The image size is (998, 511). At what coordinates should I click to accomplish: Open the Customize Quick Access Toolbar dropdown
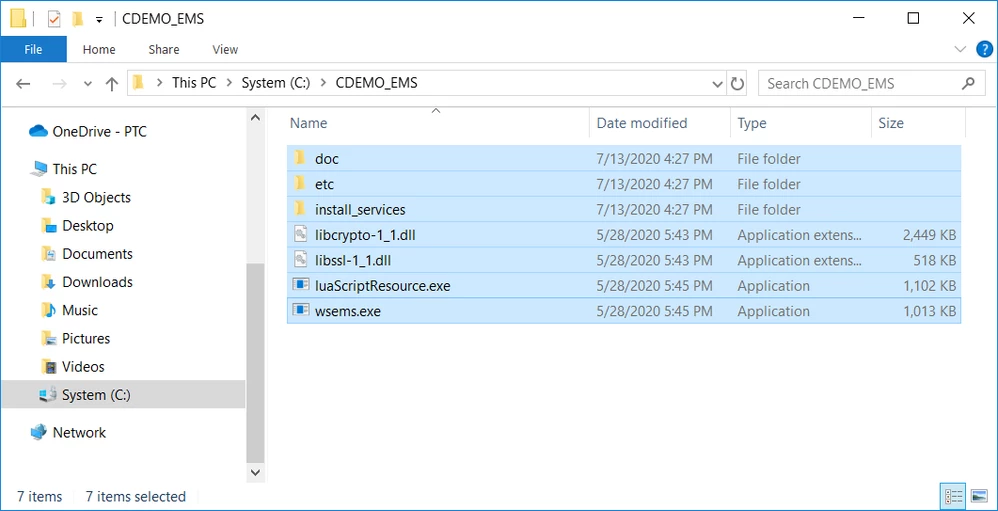pos(99,20)
